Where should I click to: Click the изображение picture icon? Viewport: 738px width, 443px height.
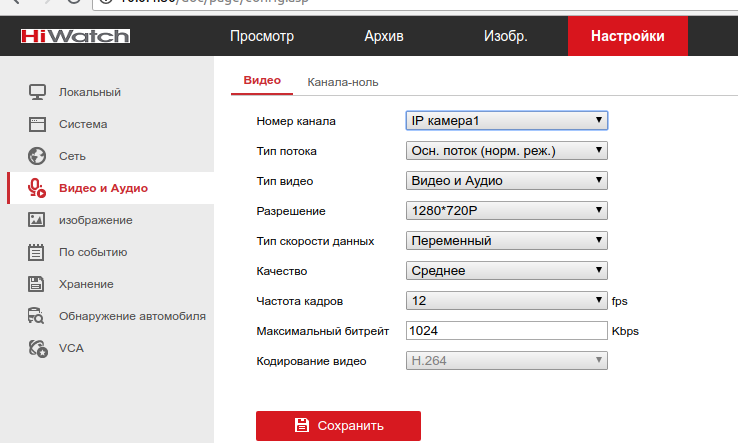pyautogui.click(x=37, y=220)
